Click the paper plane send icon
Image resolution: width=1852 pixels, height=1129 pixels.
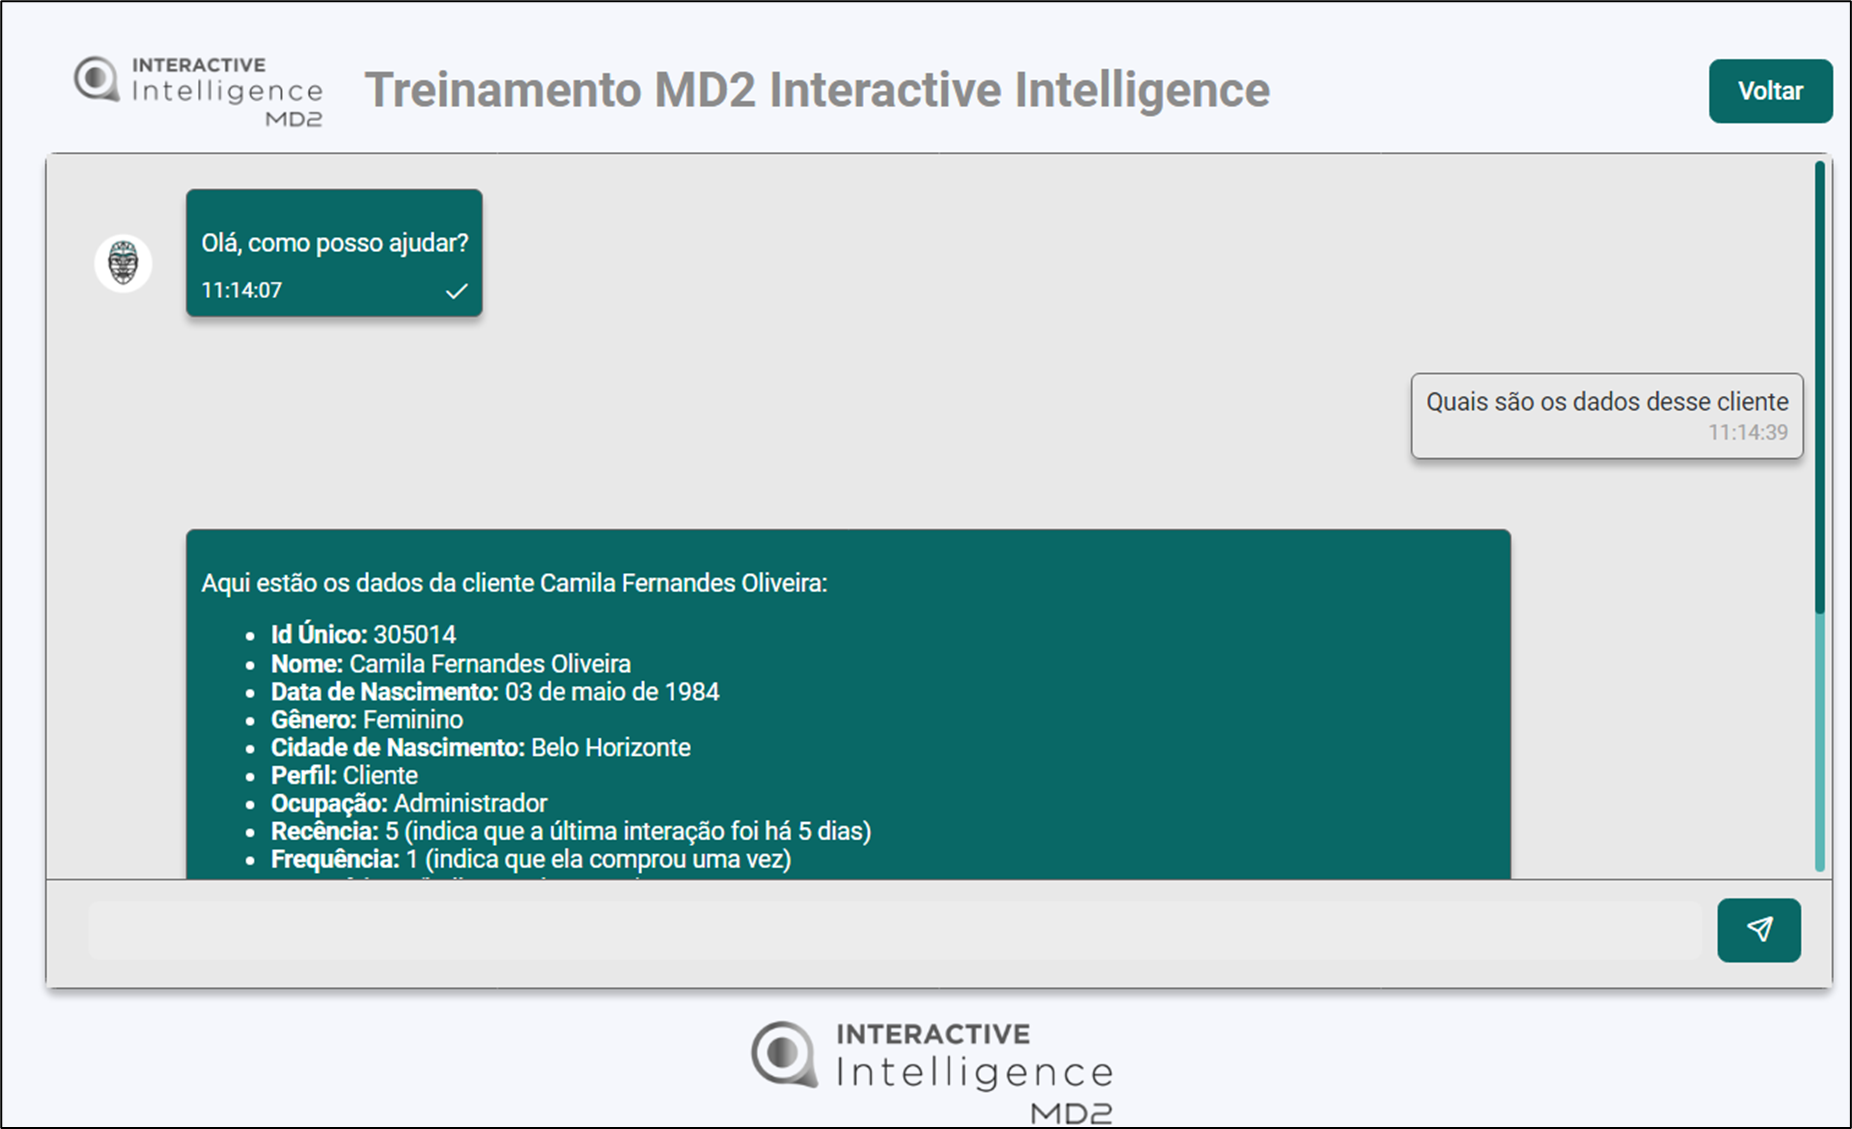point(1759,930)
